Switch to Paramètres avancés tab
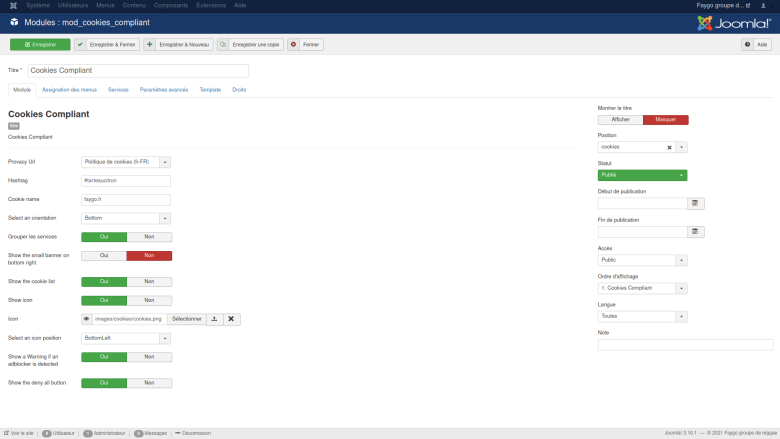The width and height of the screenshot is (780, 439). [164, 90]
